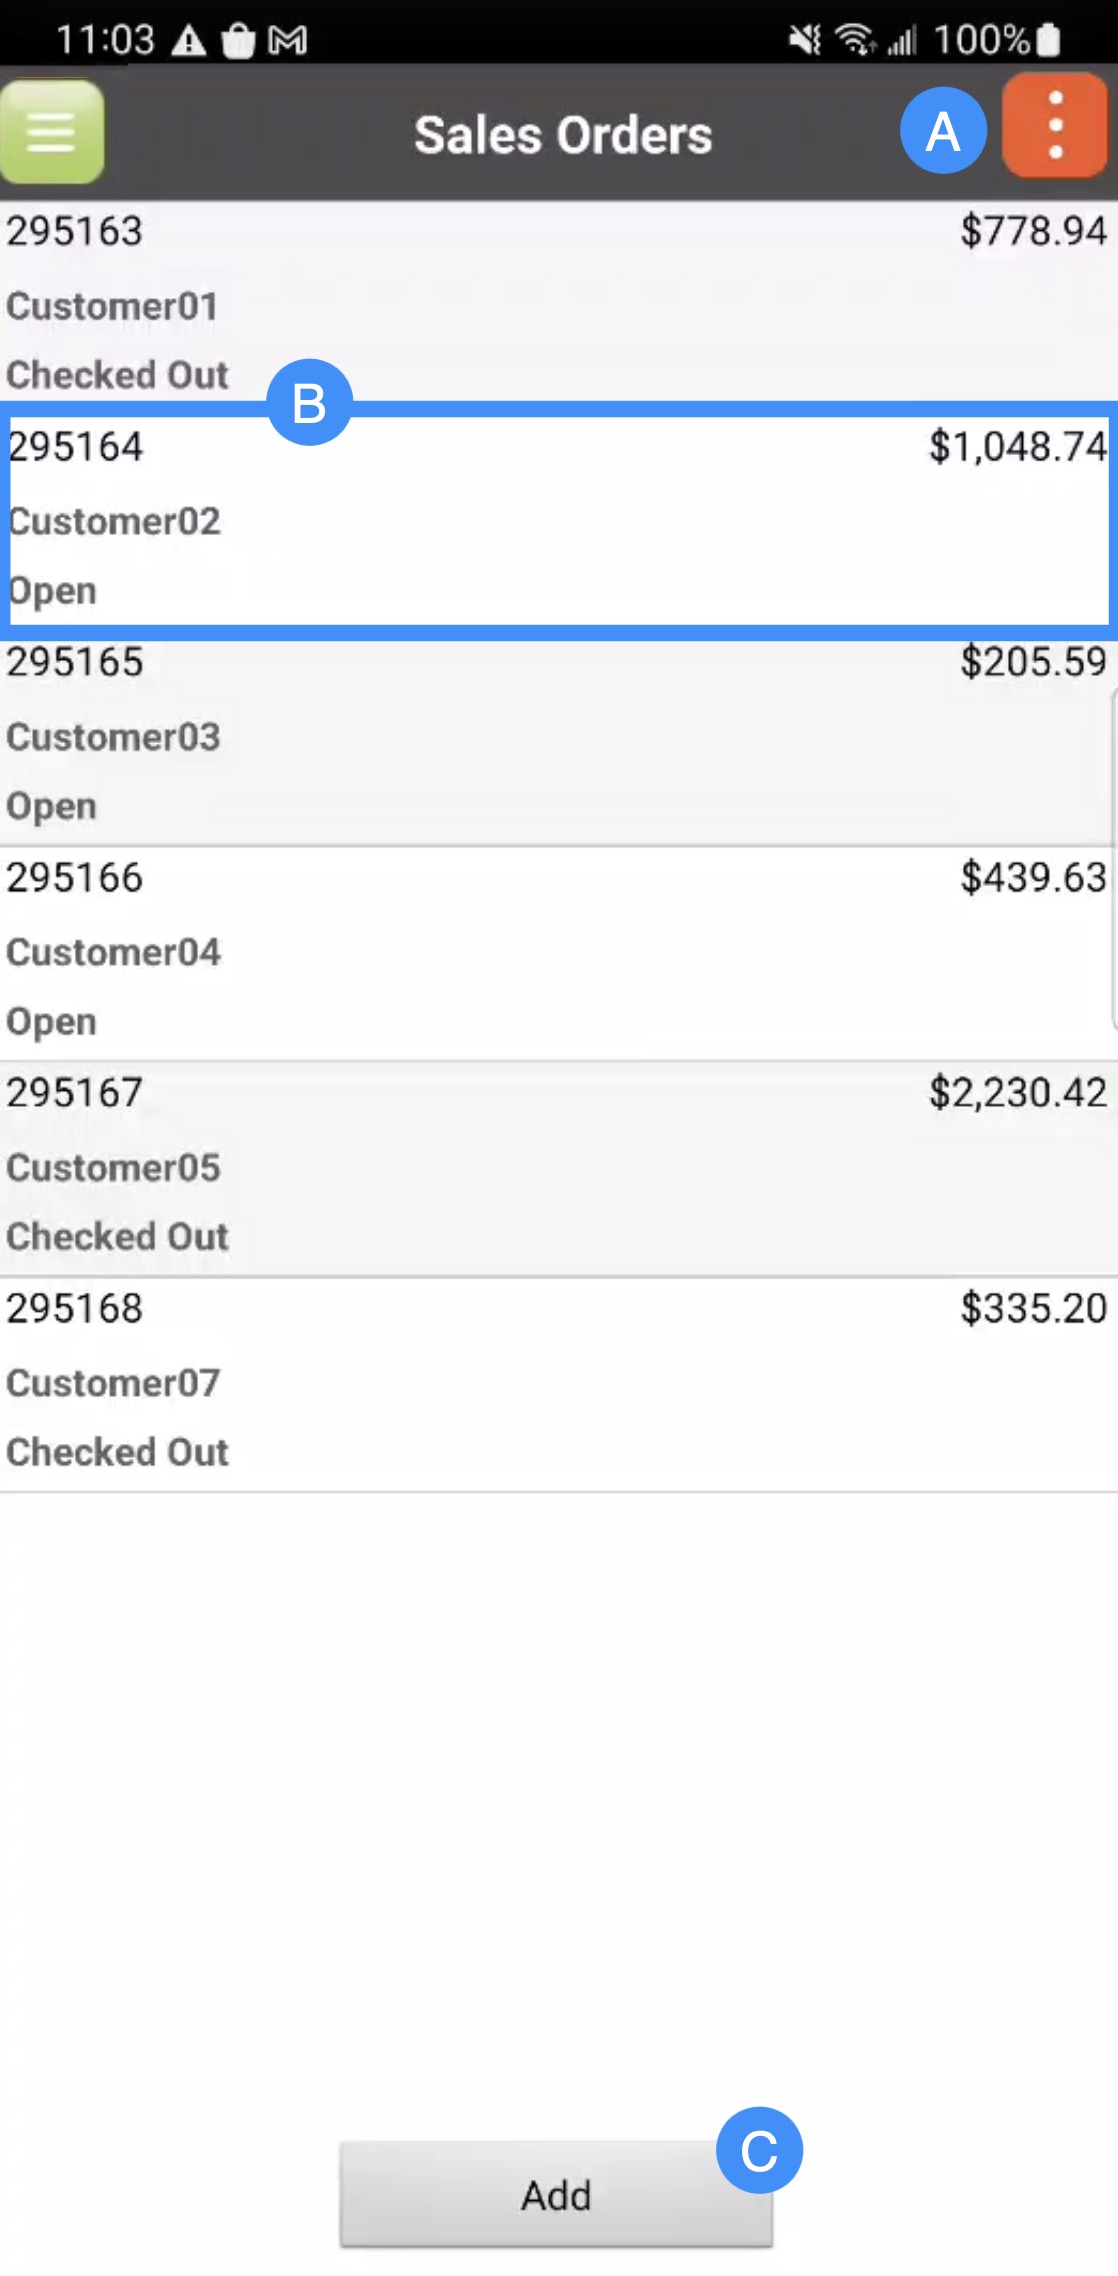Open sales order 295163
1118x2276 pixels.
point(558,302)
